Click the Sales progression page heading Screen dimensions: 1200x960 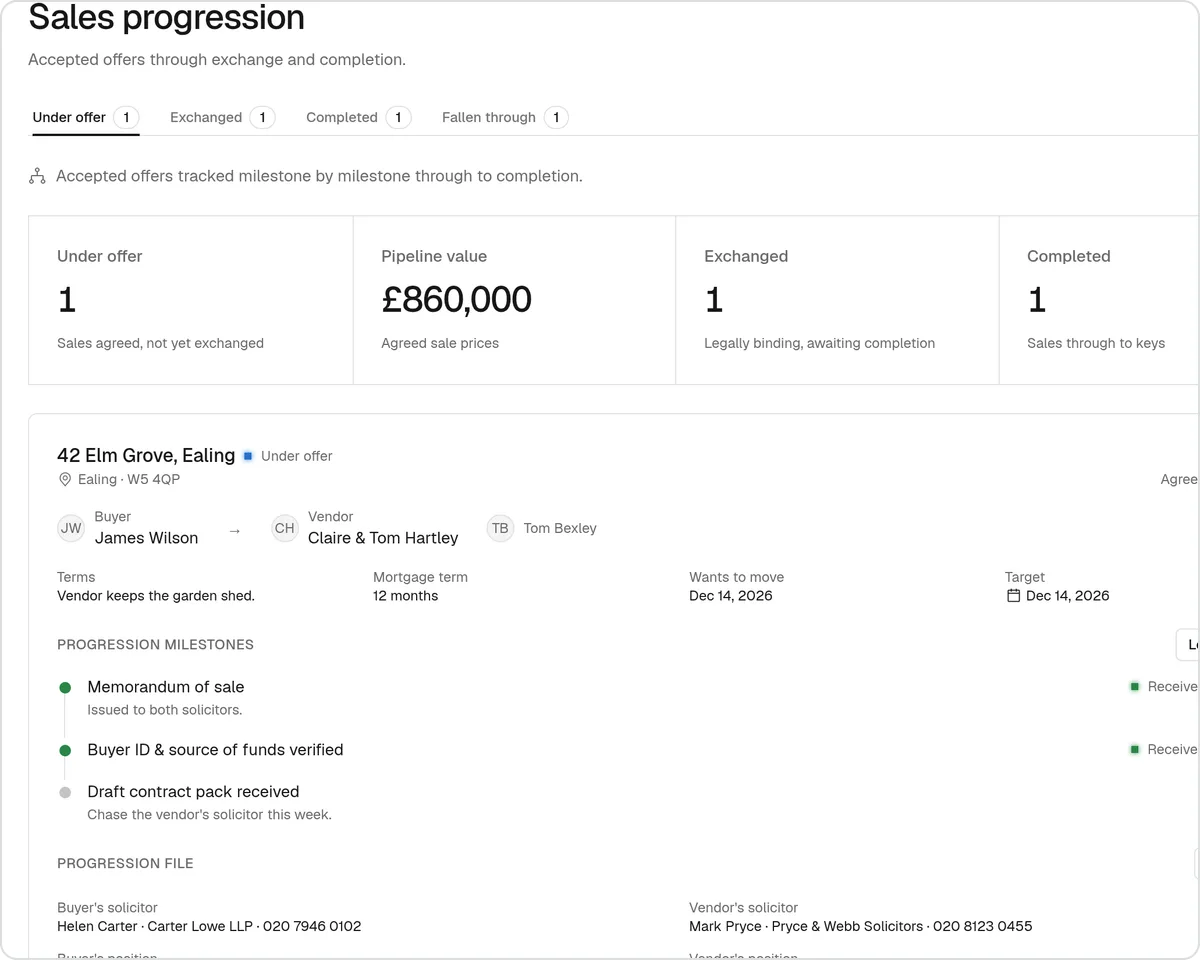[167, 17]
